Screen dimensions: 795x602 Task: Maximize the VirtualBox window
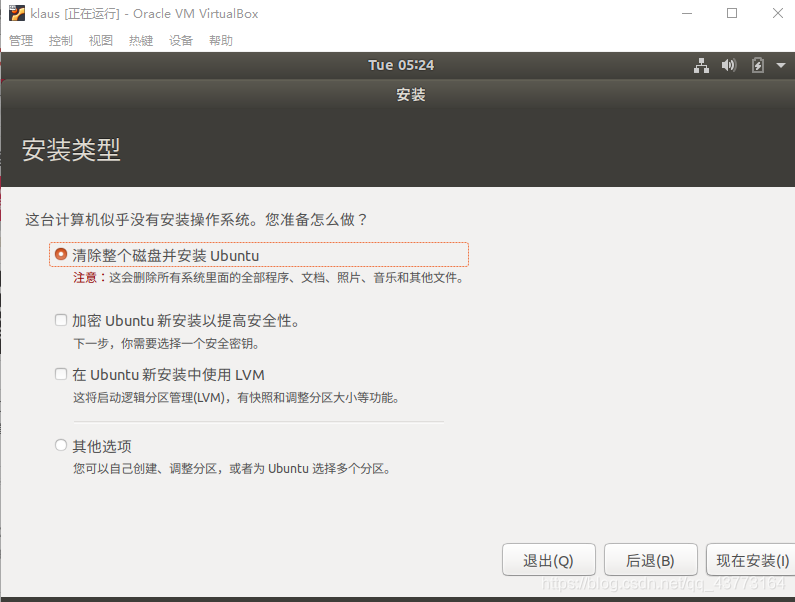coord(732,13)
